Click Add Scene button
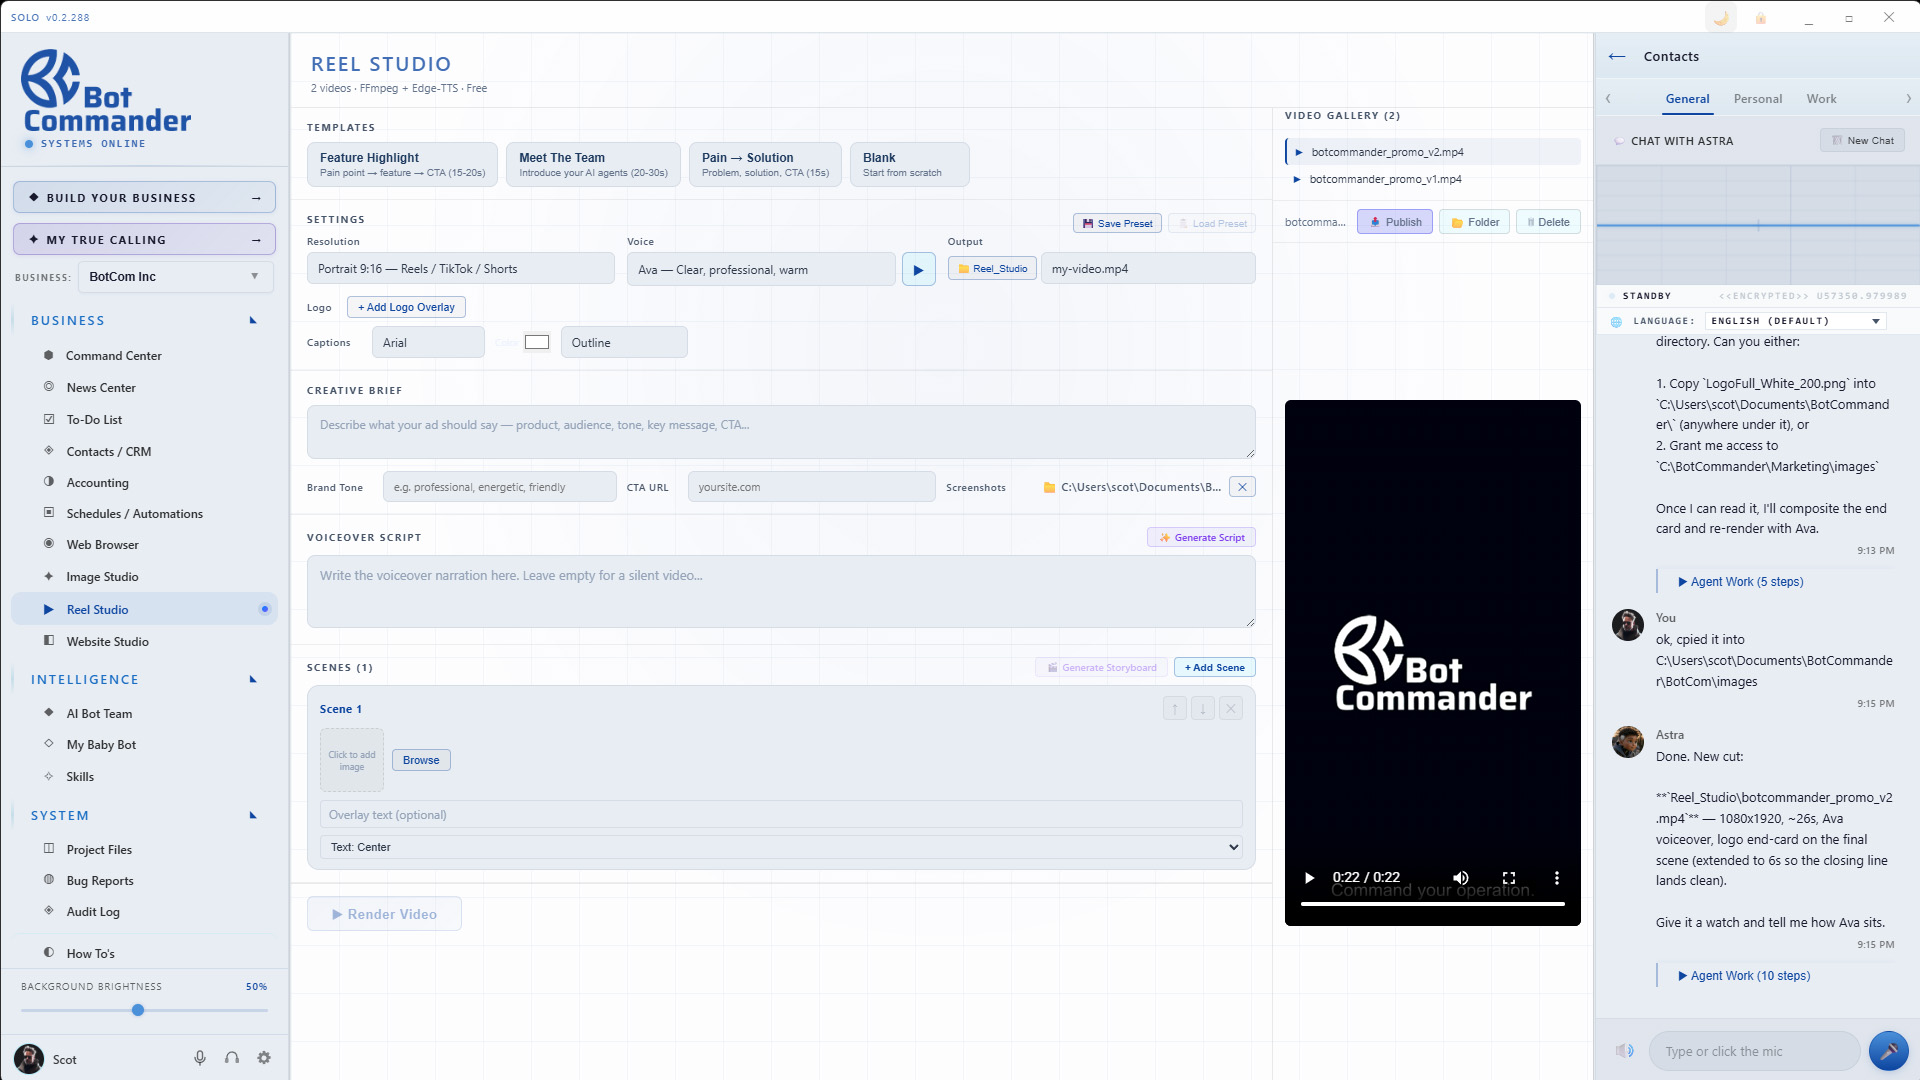This screenshot has width=1920, height=1080. coord(1214,668)
